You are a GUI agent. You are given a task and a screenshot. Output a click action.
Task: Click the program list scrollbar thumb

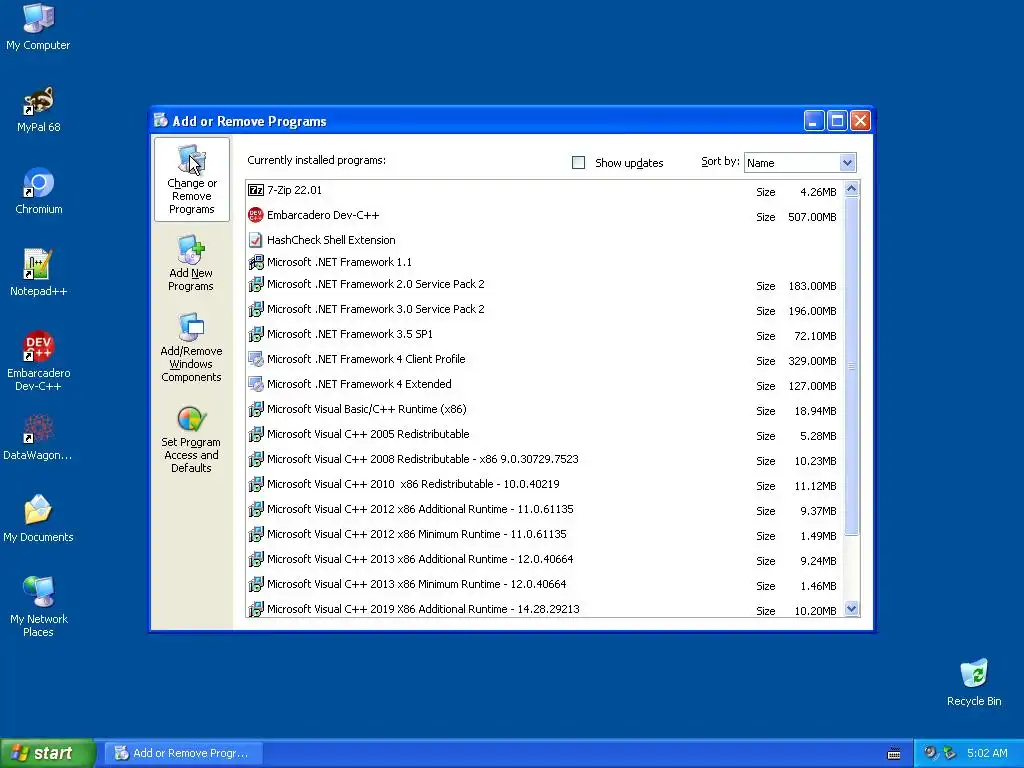click(851, 366)
